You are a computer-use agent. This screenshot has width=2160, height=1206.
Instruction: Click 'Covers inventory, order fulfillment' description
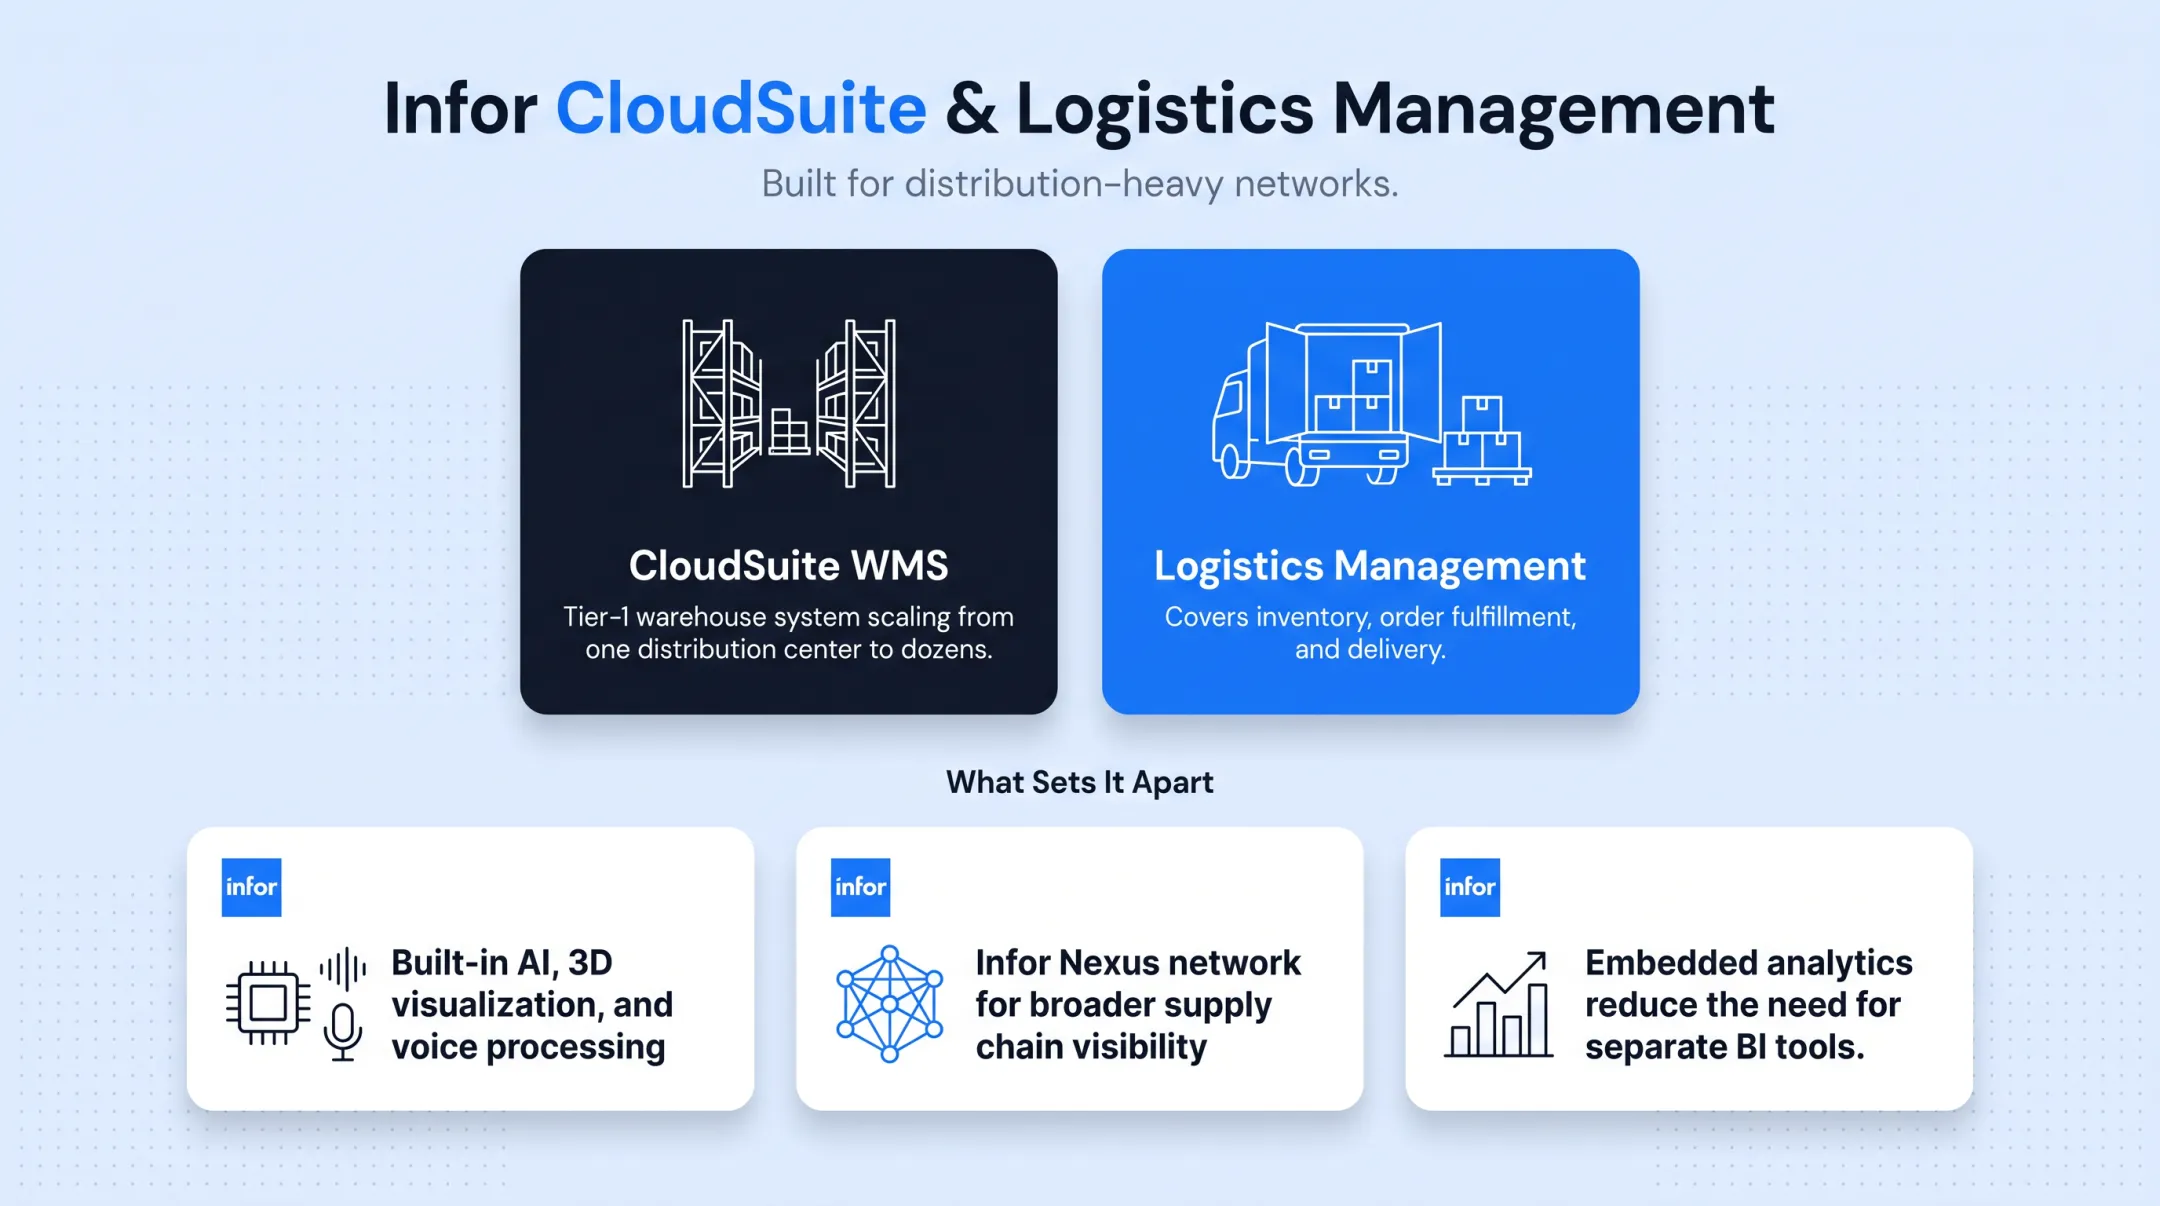click(x=1370, y=633)
